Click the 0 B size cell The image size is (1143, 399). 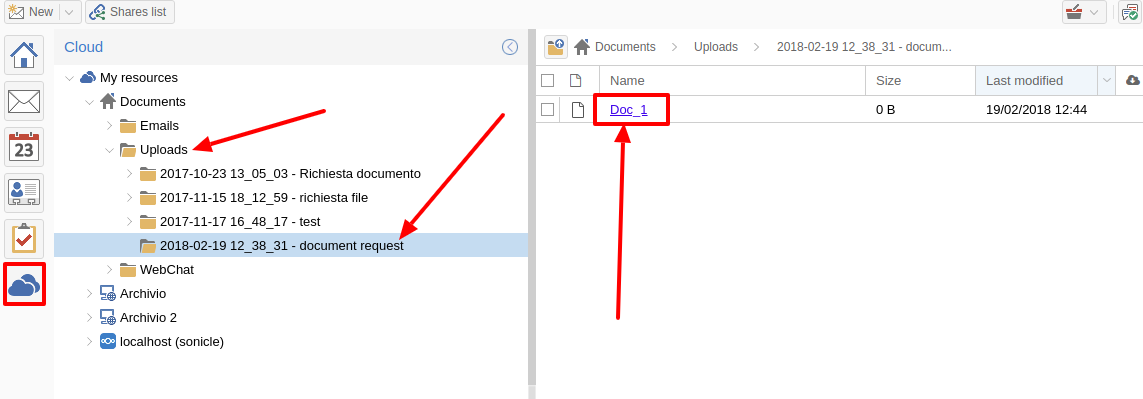pos(886,110)
